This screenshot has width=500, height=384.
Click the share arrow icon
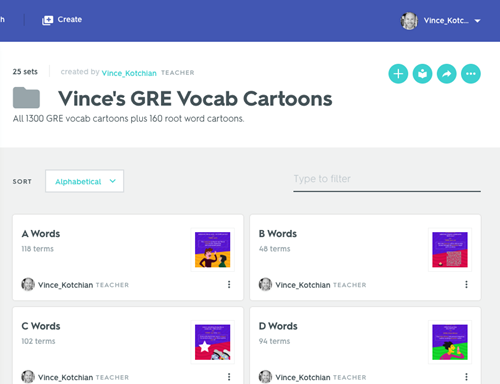(447, 74)
